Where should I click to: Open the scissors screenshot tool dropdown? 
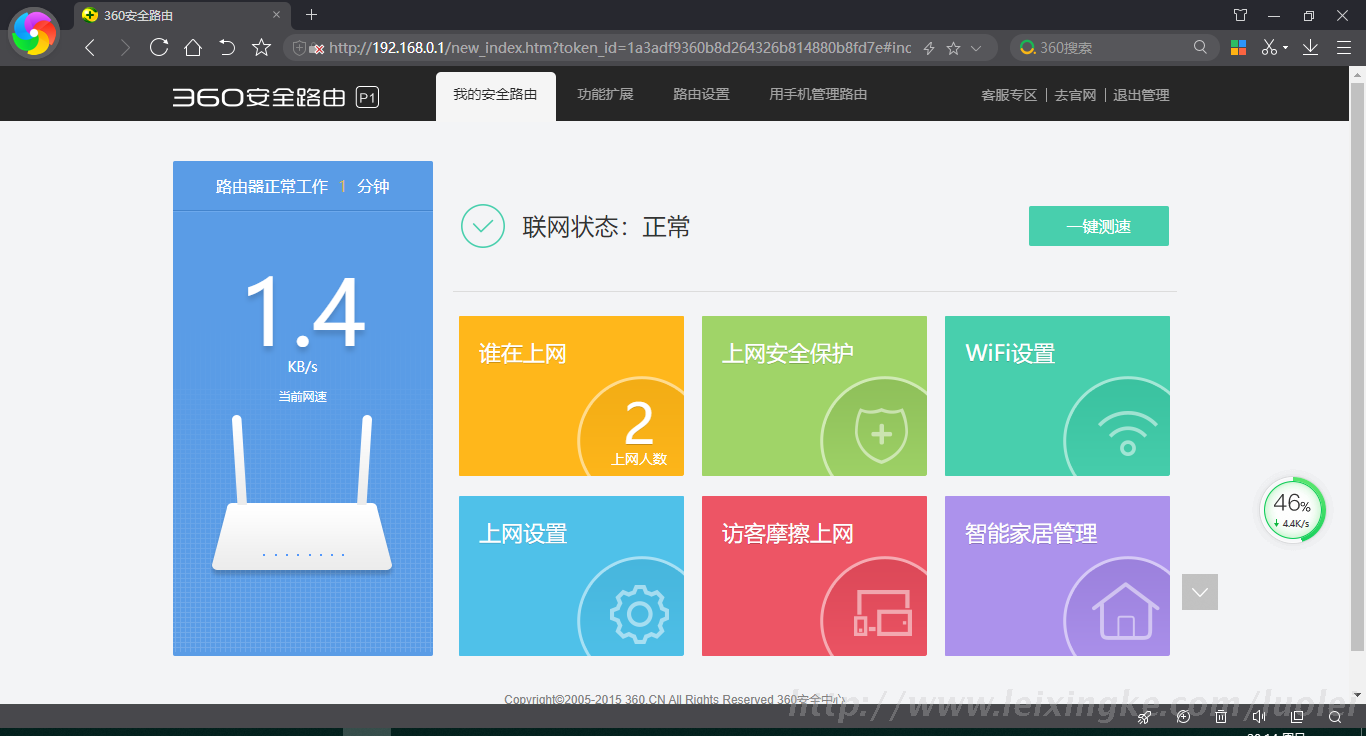click(1285, 48)
